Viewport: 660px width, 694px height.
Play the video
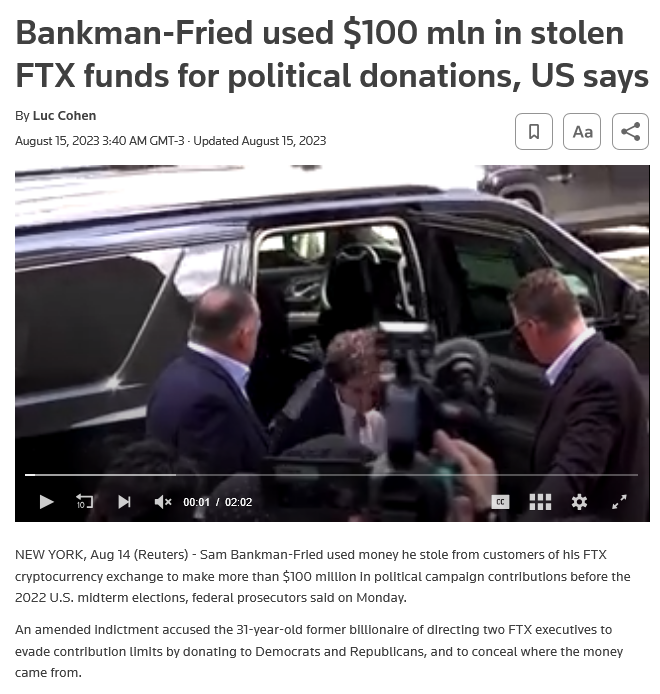coord(46,502)
